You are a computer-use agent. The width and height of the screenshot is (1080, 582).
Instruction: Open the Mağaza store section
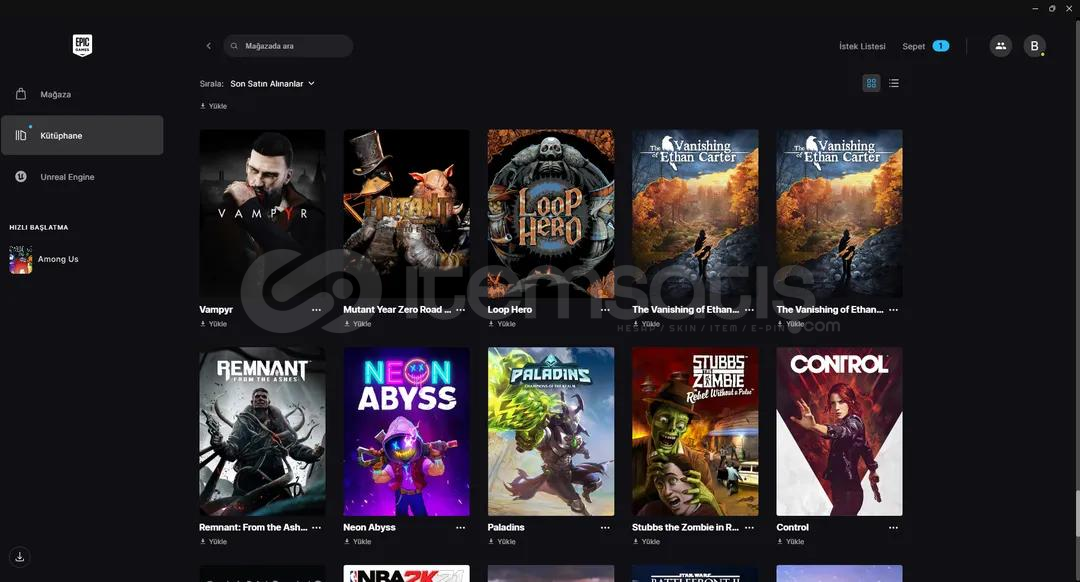point(82,94)
